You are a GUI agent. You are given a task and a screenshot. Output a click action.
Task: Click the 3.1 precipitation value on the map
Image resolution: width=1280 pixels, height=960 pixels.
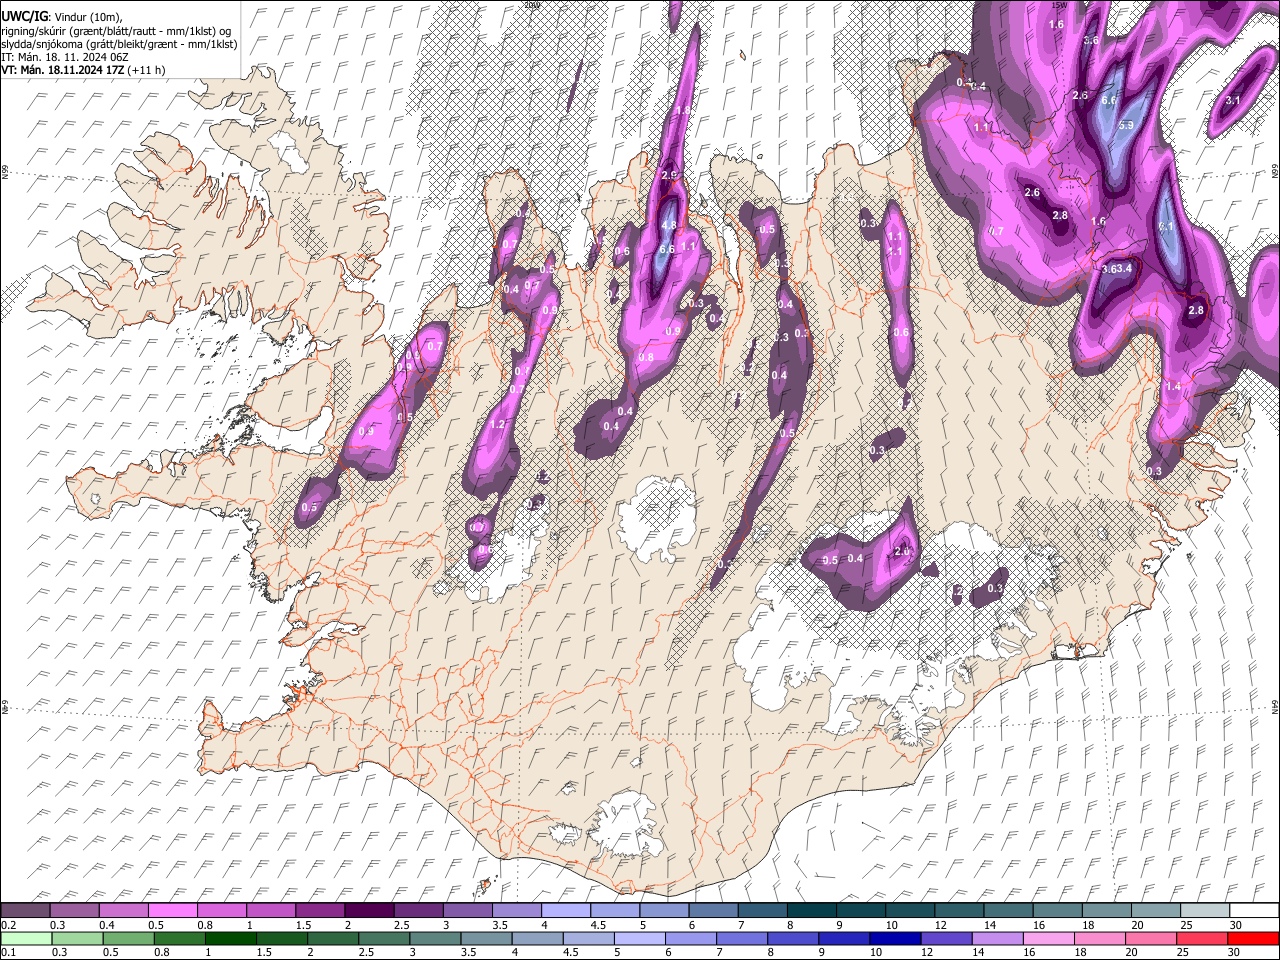[1233, 100]
